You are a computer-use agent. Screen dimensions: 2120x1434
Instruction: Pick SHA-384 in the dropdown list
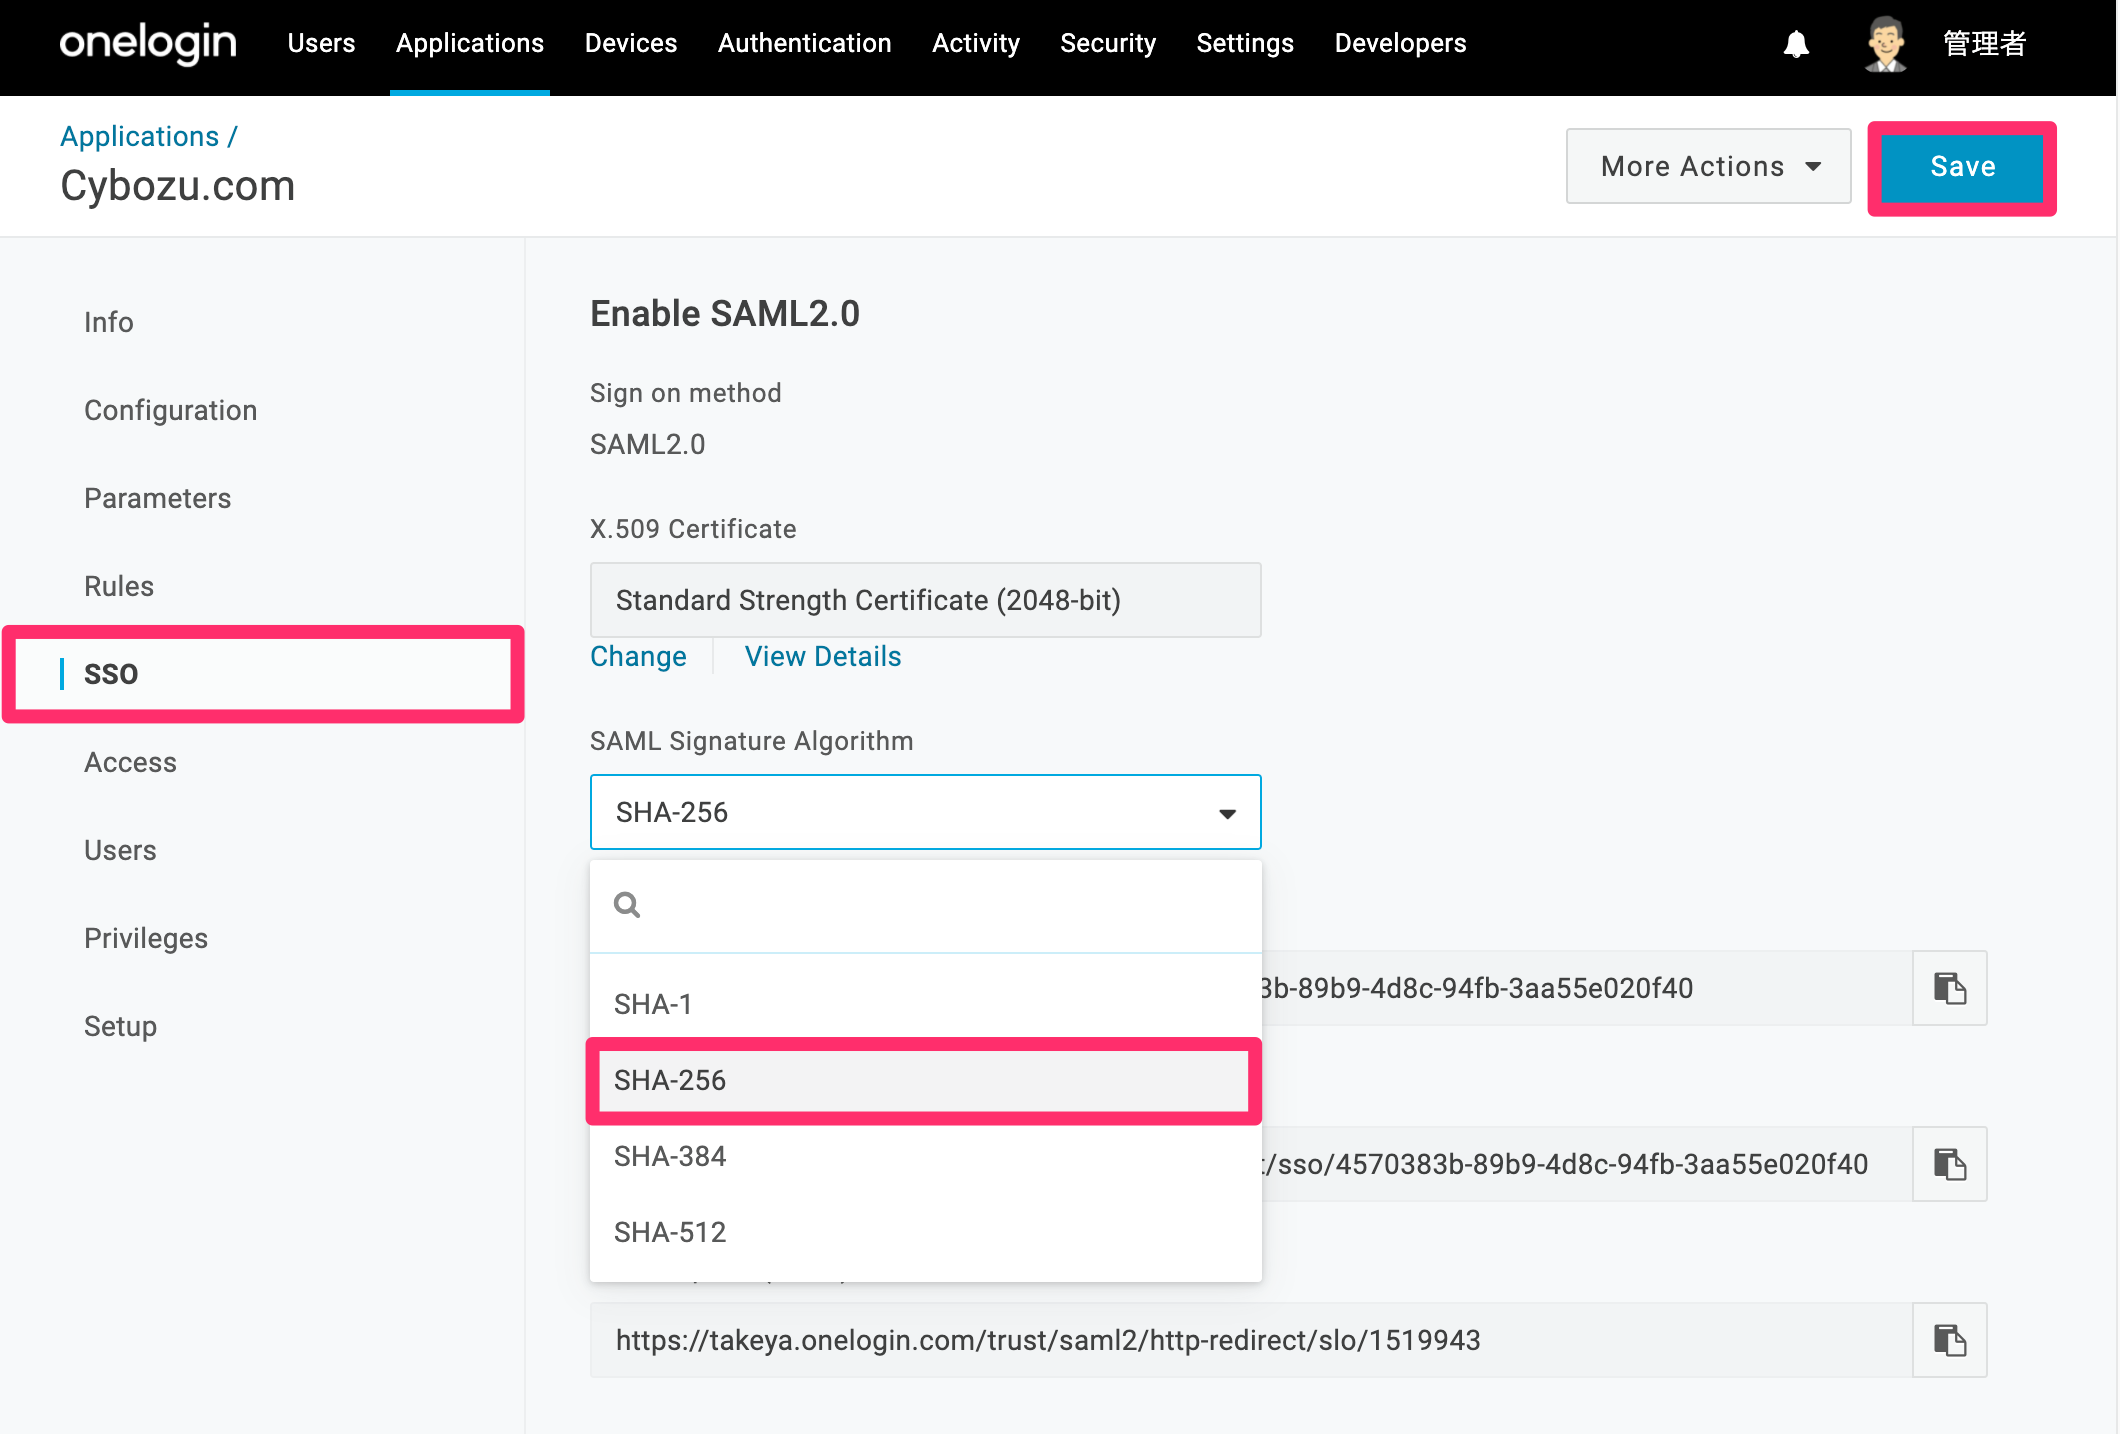coord(925,1156)
